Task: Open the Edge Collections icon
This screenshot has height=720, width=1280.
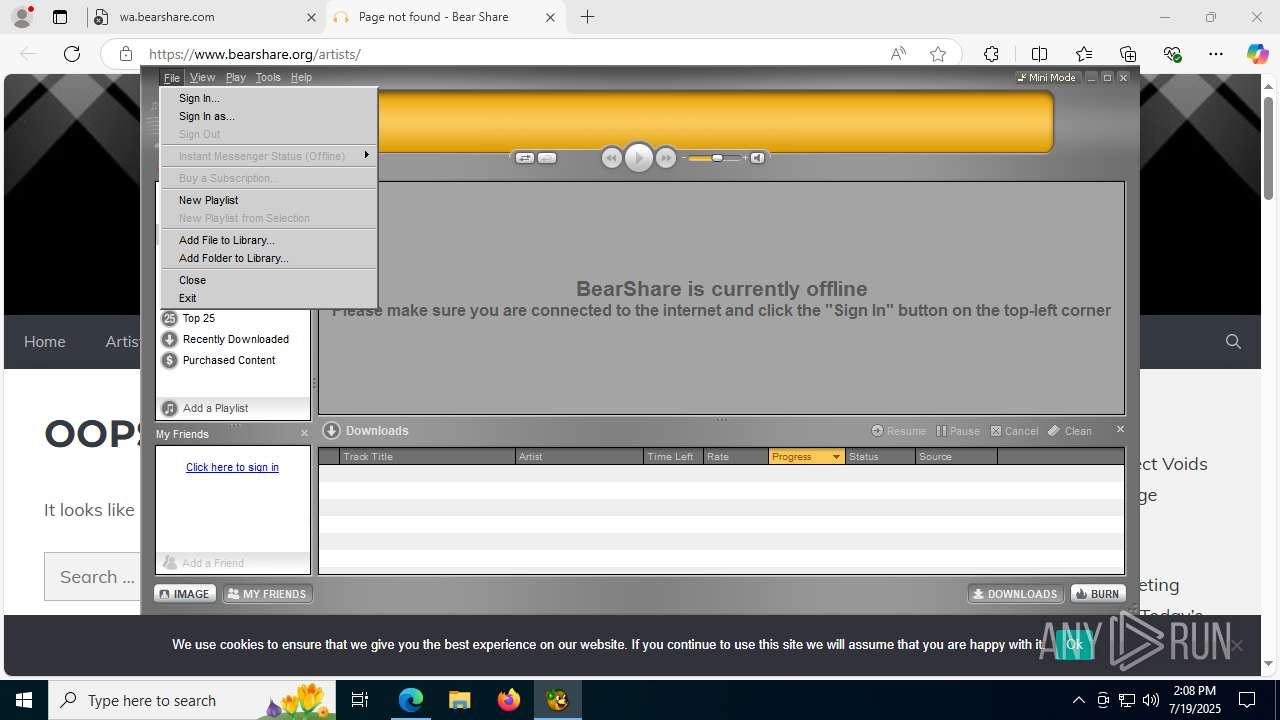Action: pos(1128,54)
